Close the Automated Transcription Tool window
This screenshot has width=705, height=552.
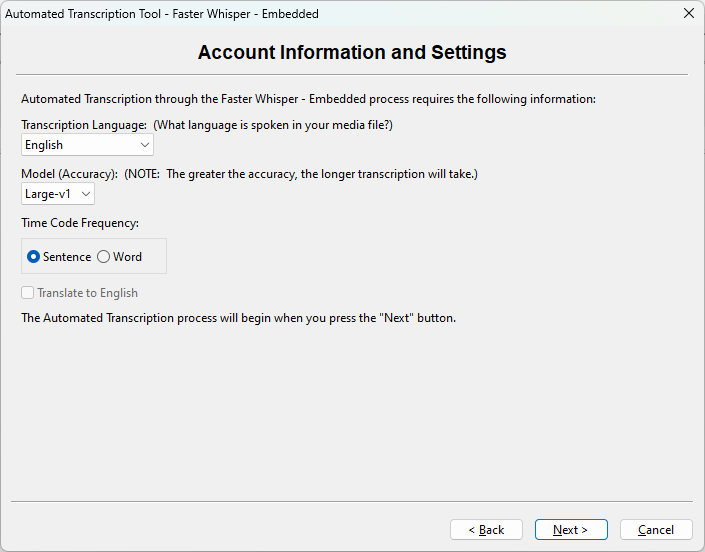coord(688,14)
